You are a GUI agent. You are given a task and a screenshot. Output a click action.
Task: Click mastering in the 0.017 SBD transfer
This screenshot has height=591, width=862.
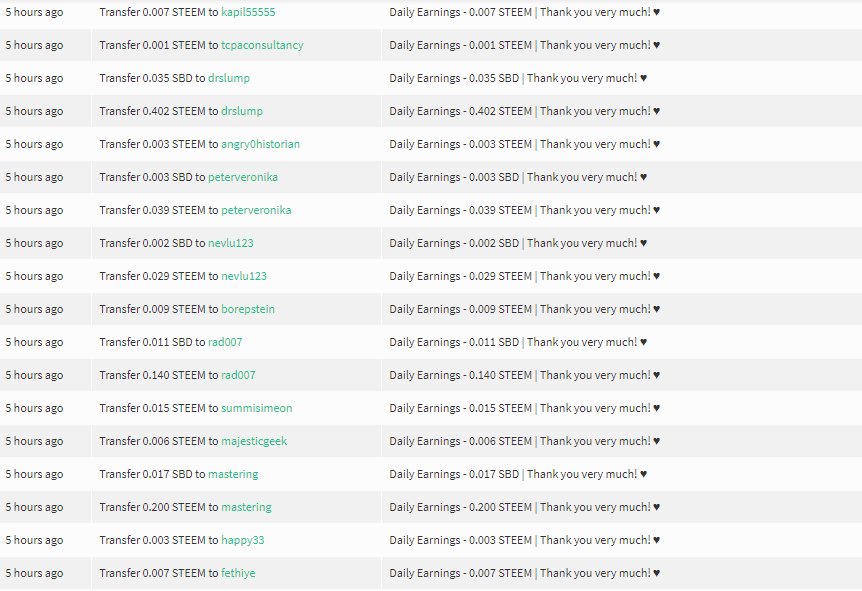point(233,474)
